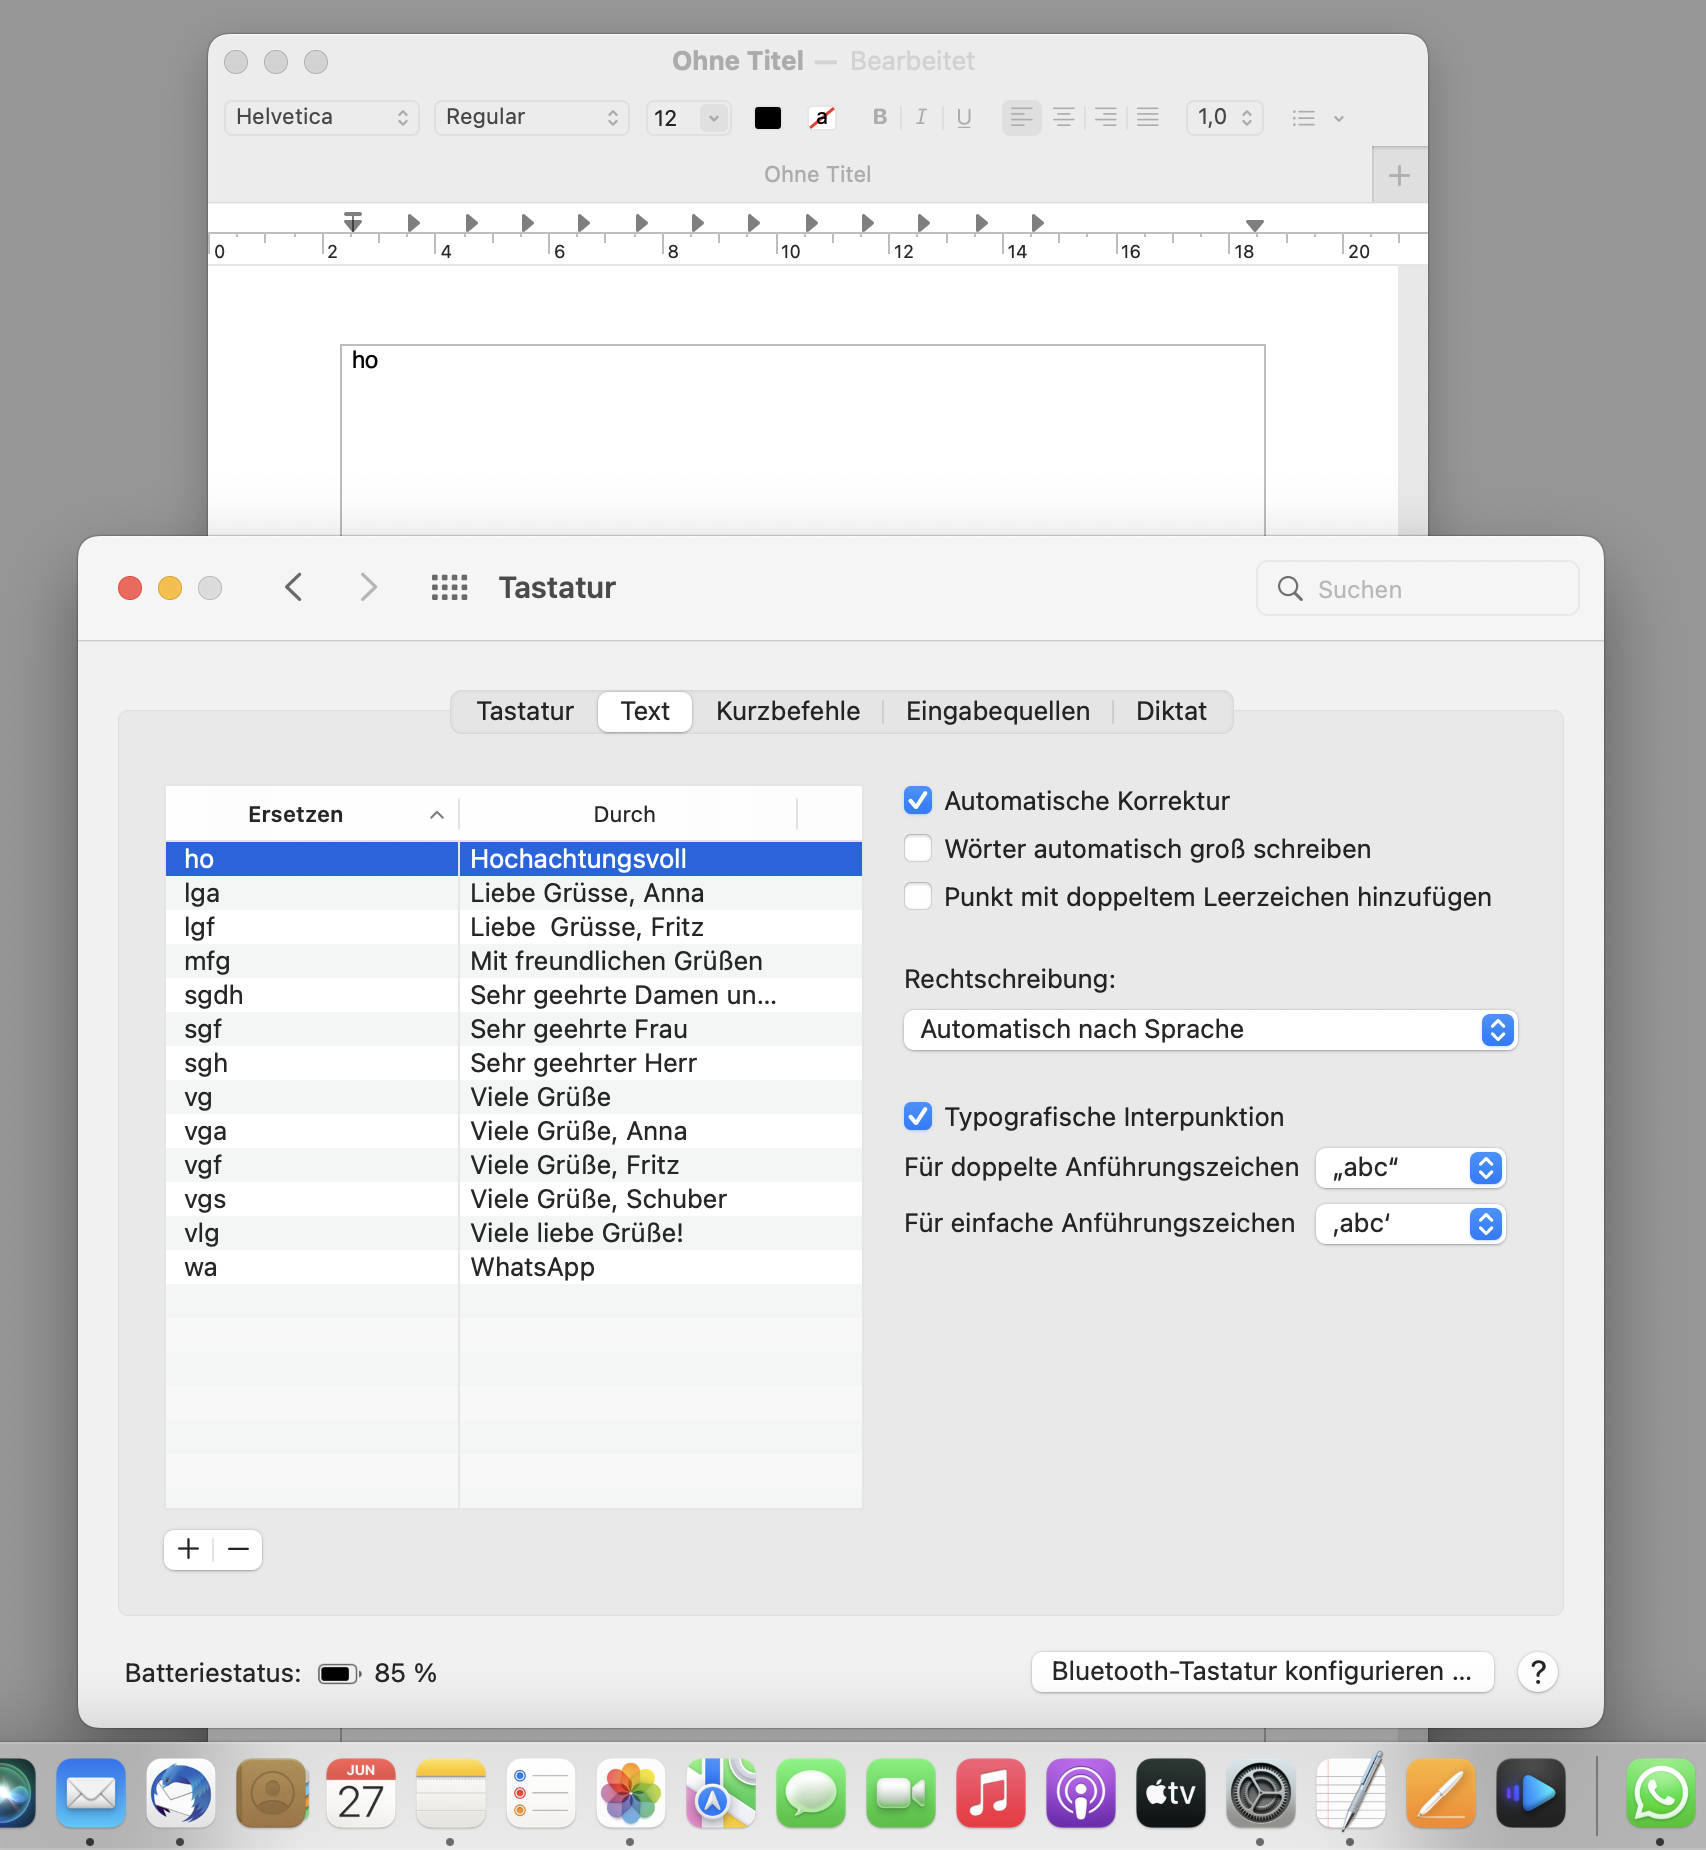1706x1850 pixels.
Task: Choose style for einfache Anführungszeichen
Action: click(x=1411, y=1224)
